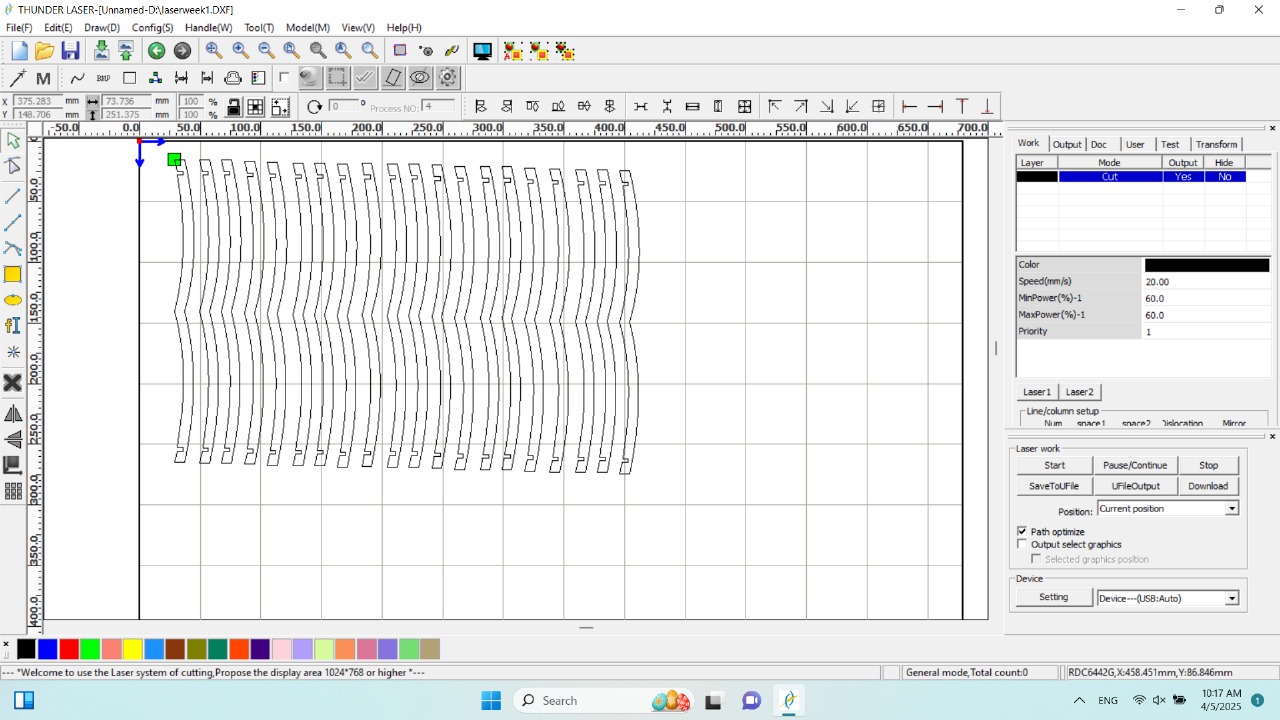Select the yellow Rectangle tool
The image size is (1280, 720).
(x=13, y=274)
